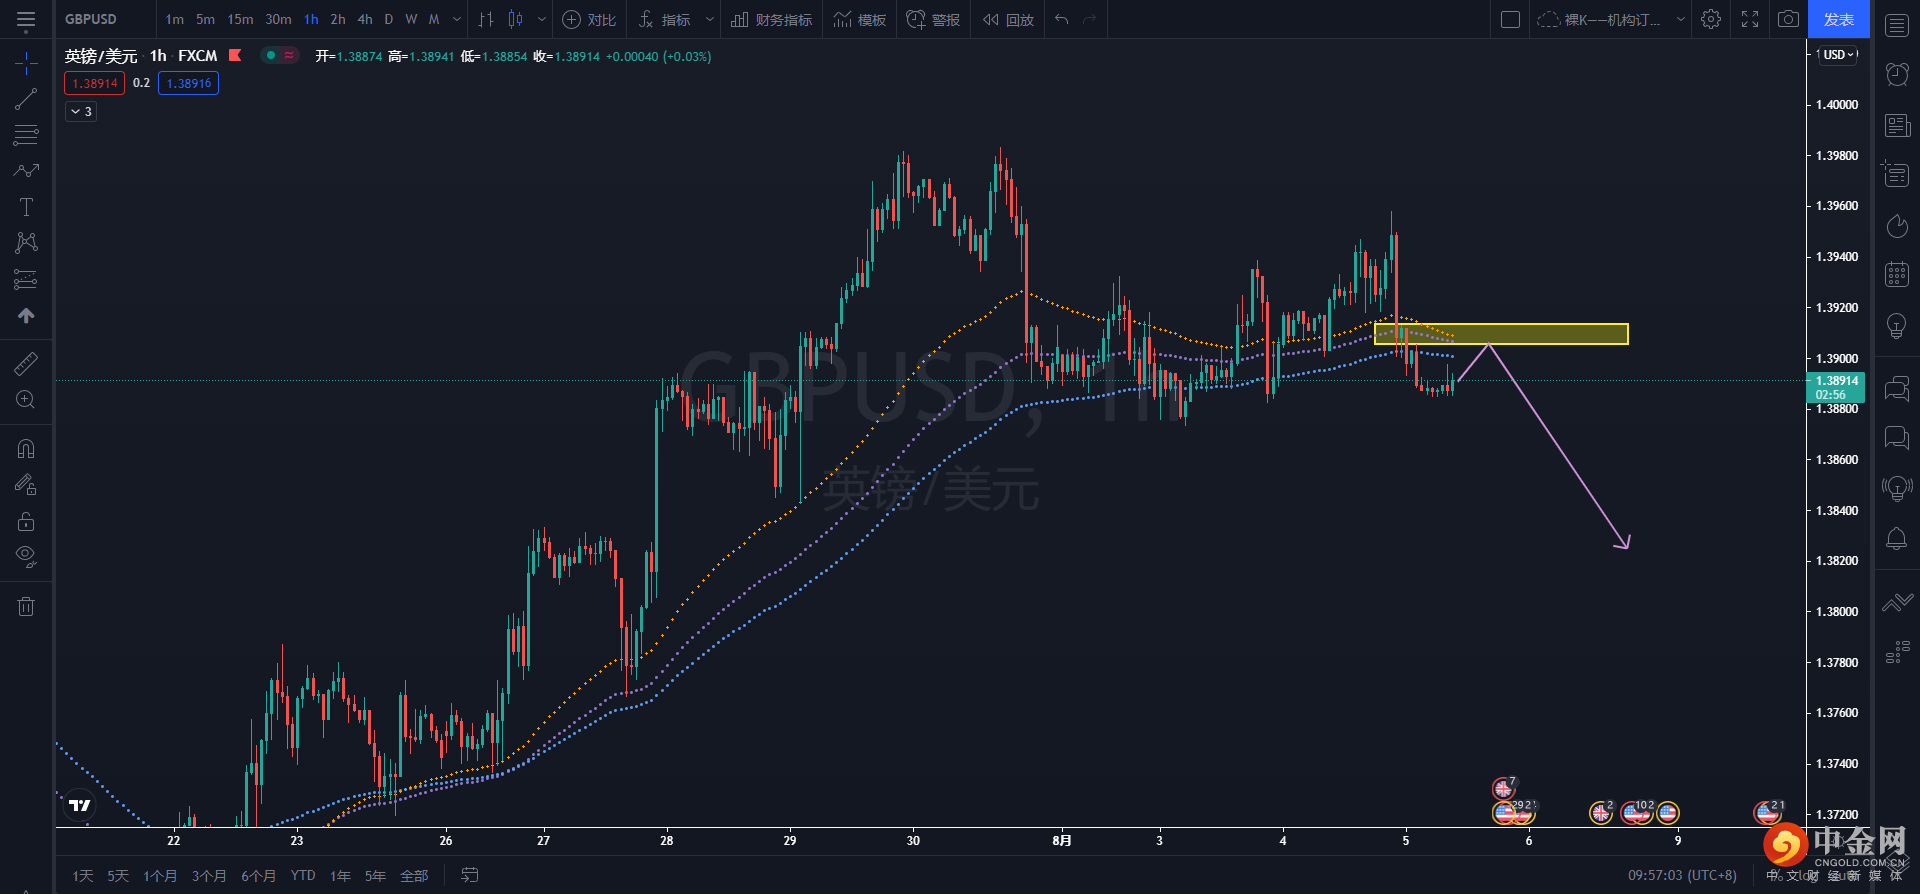This screenshot has width=1920, height=894.
Task: Activate the zoom in tool
Action: pyautogui.click(x=26, y=400)
